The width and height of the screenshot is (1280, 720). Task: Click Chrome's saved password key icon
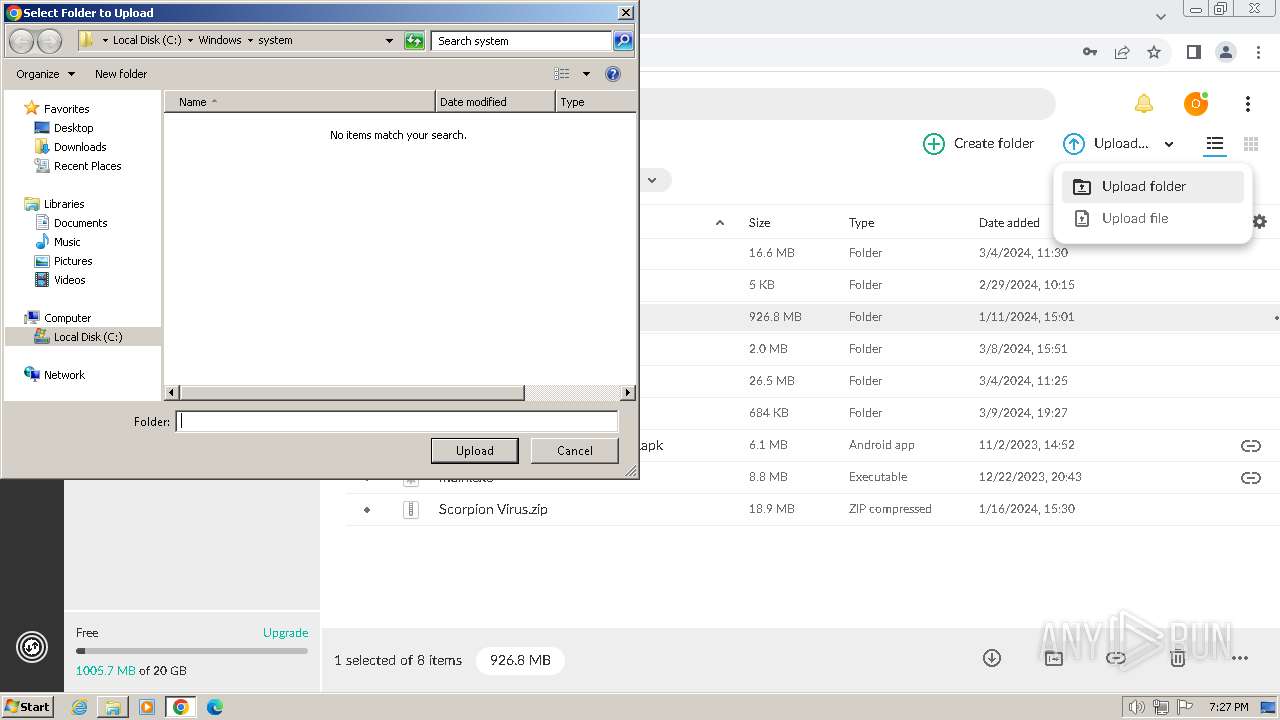pos(1090,52)
